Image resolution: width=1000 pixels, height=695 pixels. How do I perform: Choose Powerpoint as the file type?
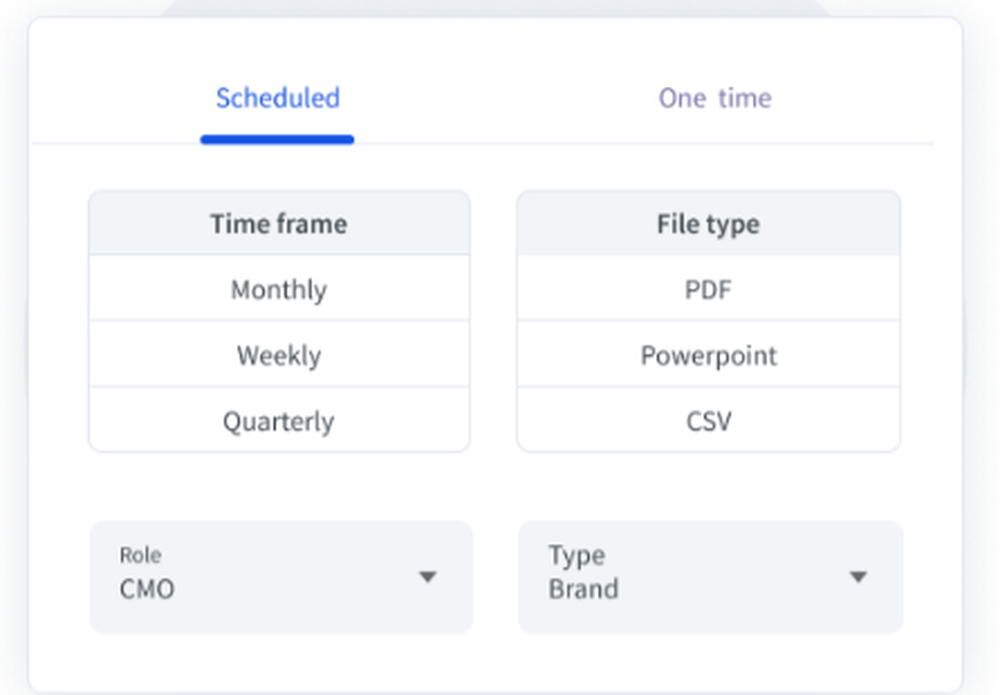click(x=709, y=355)
